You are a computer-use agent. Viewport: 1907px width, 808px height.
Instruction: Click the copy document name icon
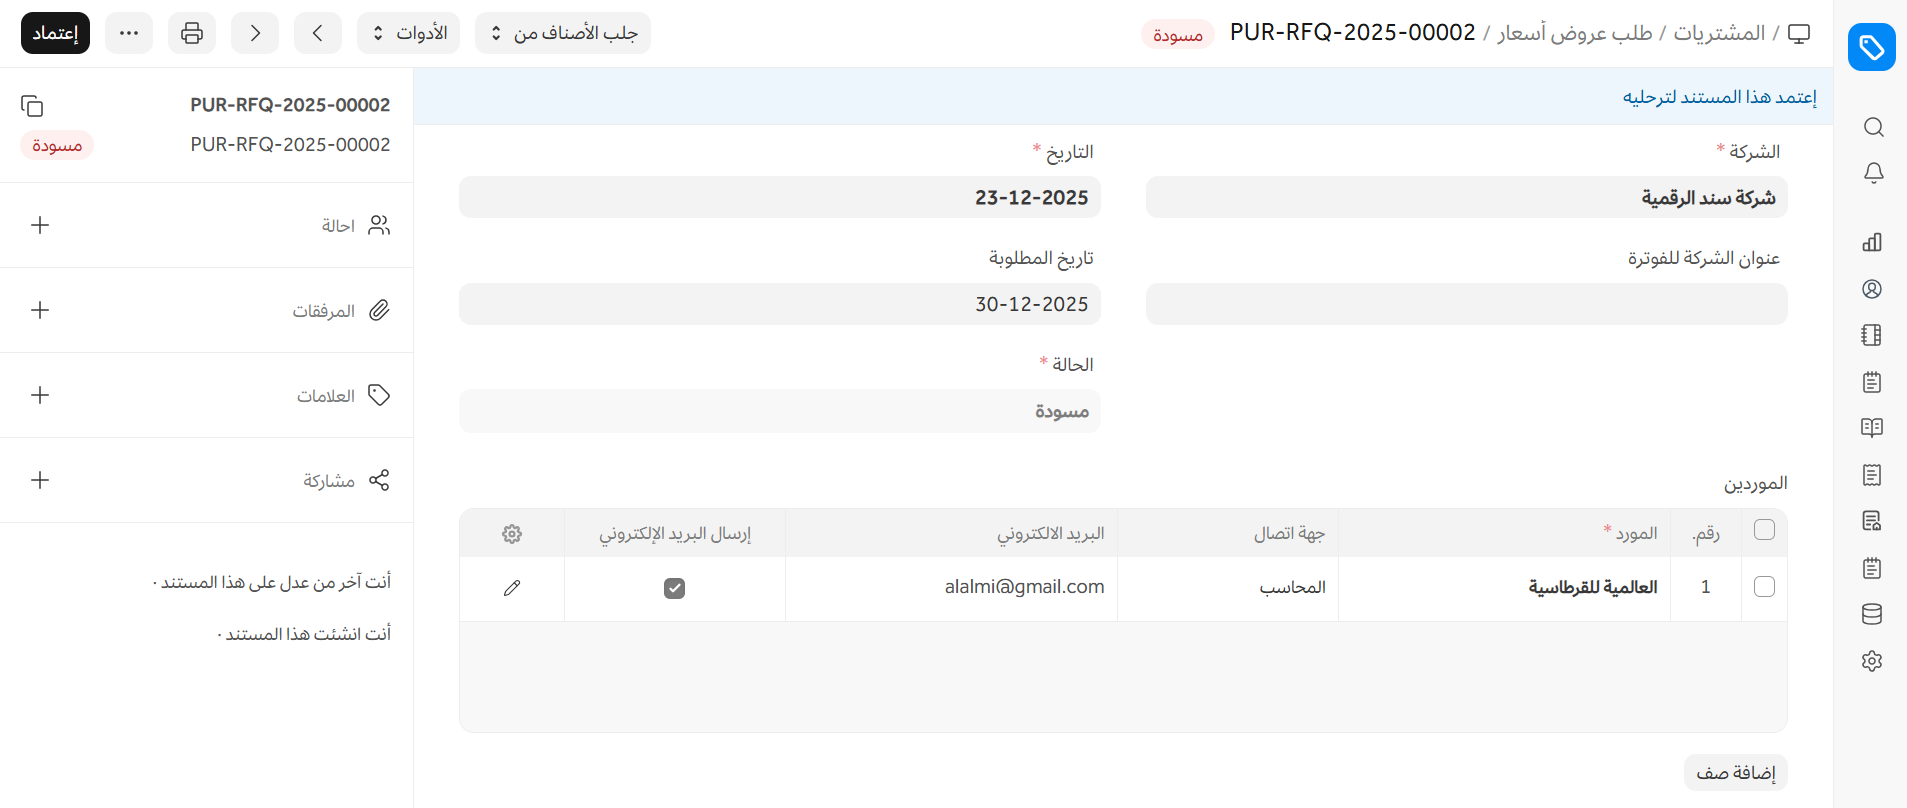coord(32,106)
